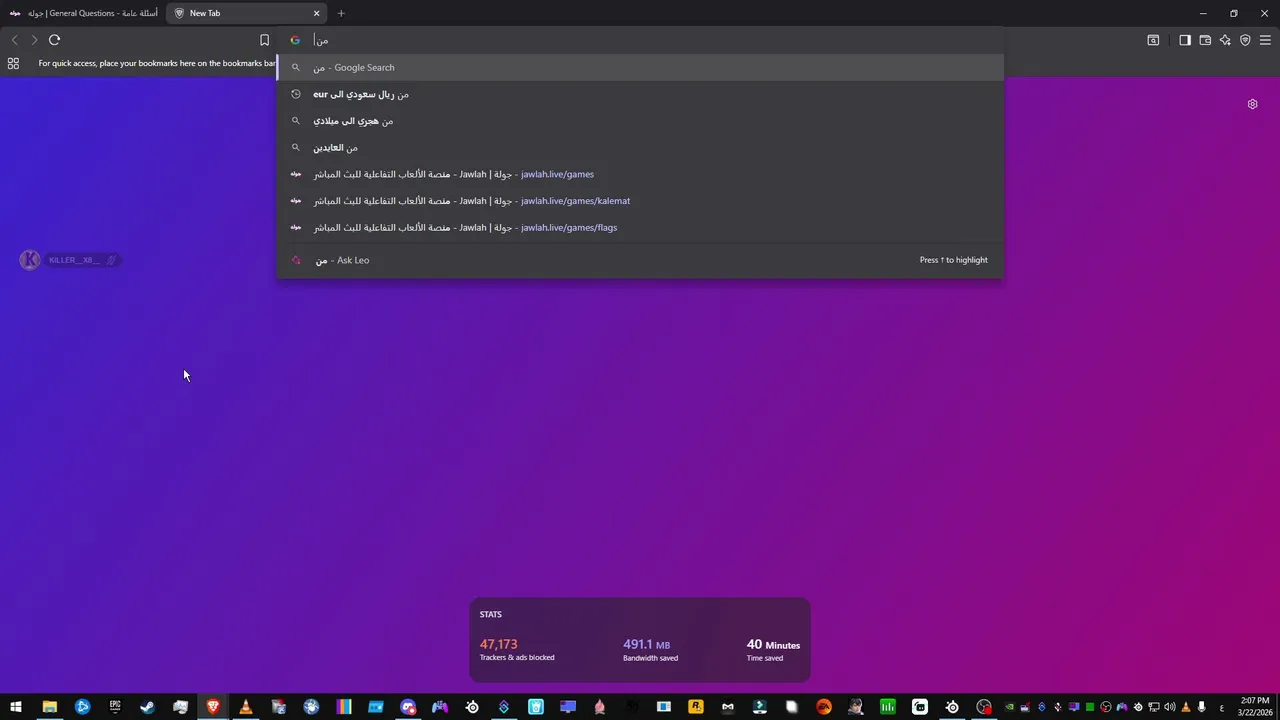Select the 'من هجري الى ميلادي' suggestion
Image resolution: width=1280 pixels, height=720 pixels.
pos(640,121)
